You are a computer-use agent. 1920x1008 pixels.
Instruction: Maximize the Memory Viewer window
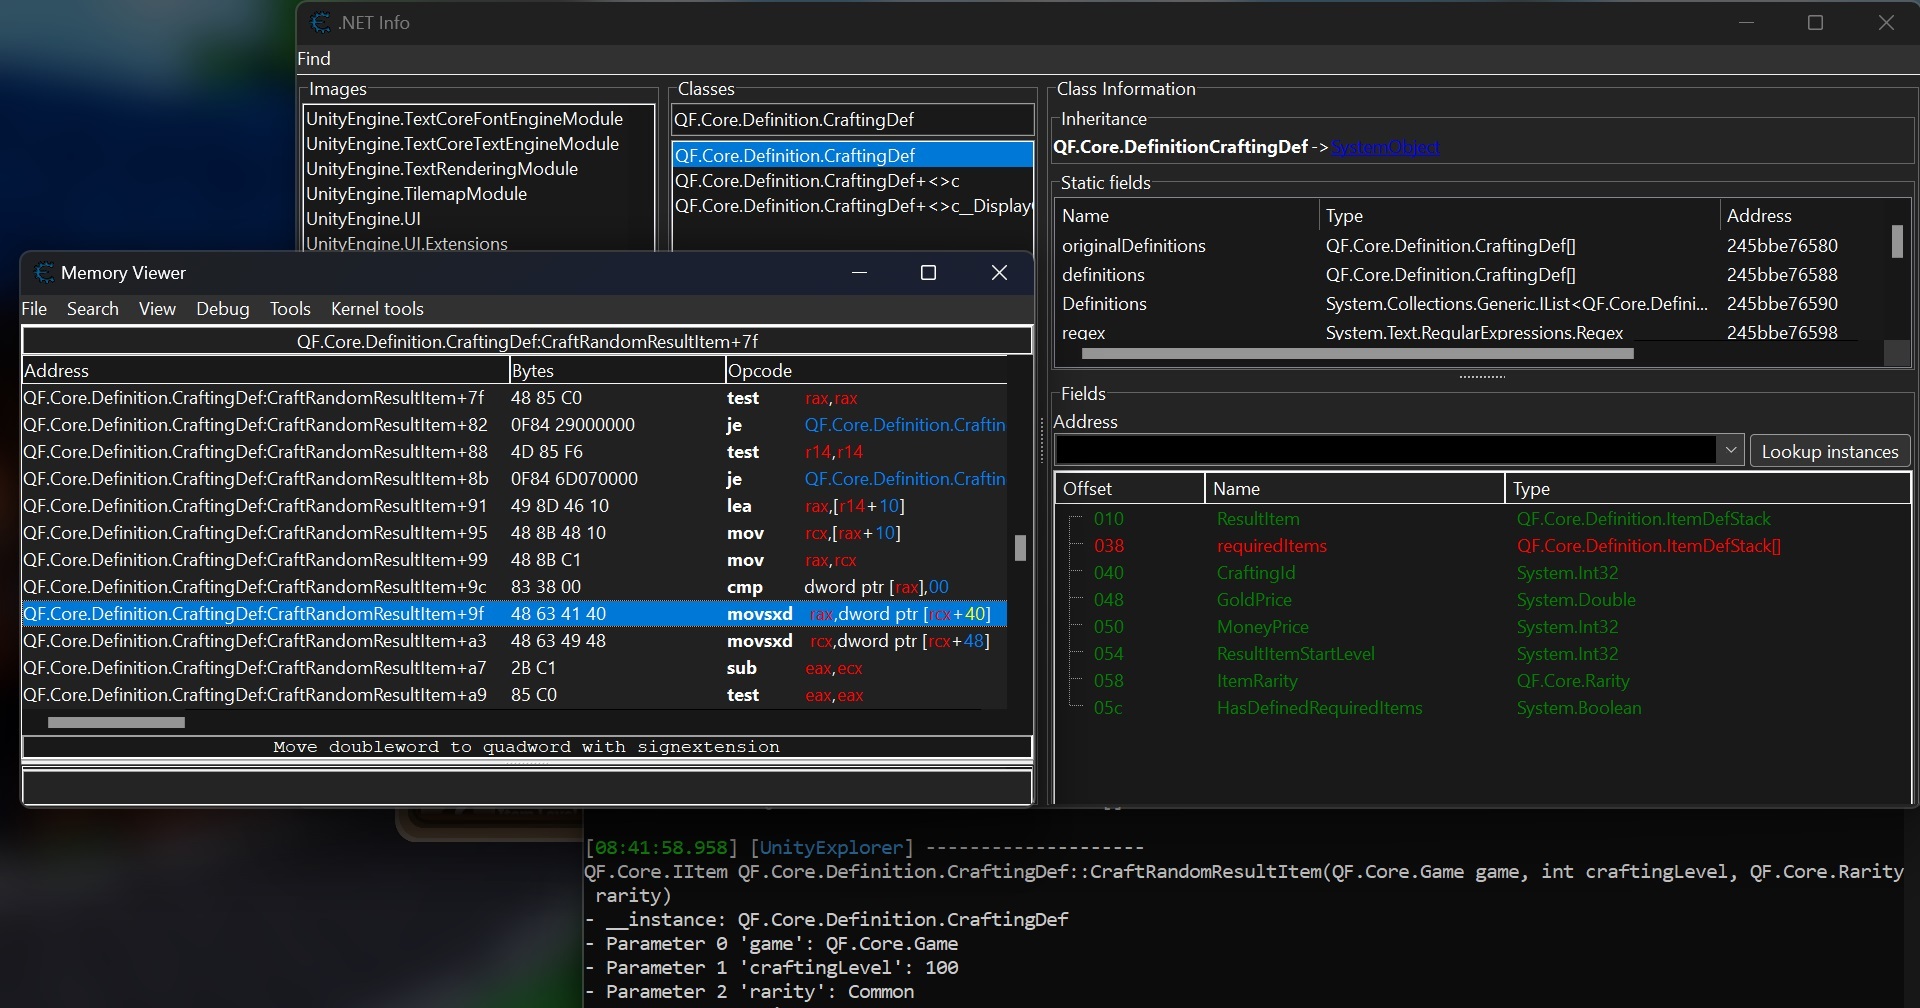point(928,273)
